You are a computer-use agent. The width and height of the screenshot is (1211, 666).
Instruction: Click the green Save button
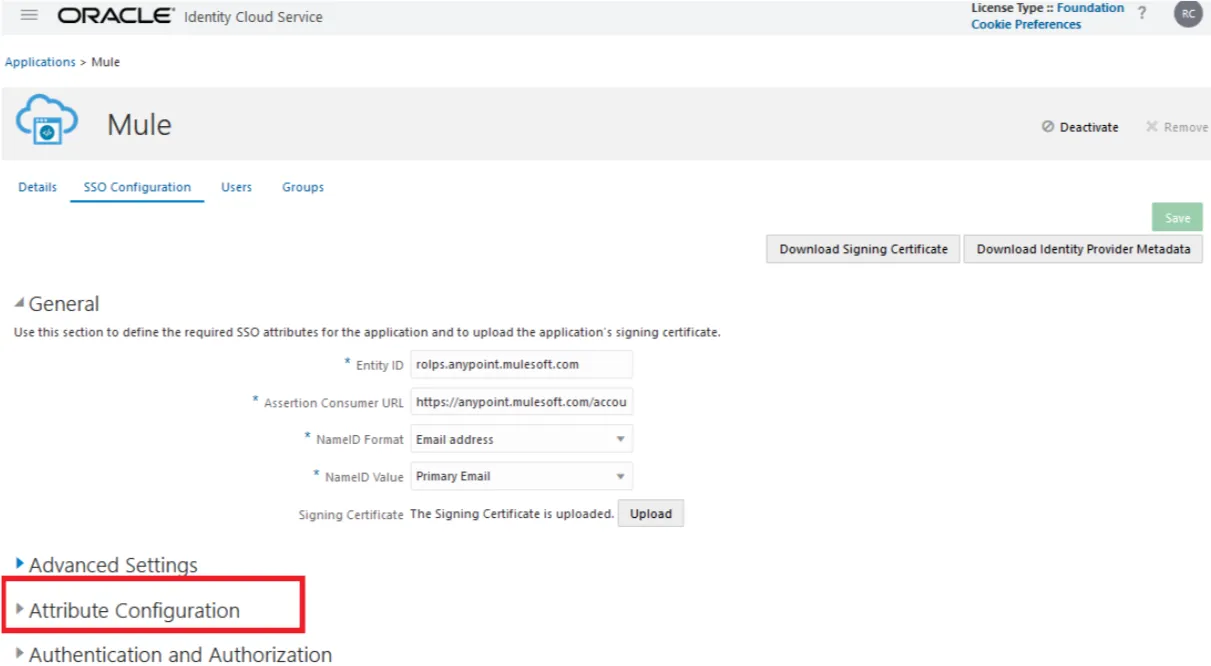pyautogui.click(x=1177, y=217)
